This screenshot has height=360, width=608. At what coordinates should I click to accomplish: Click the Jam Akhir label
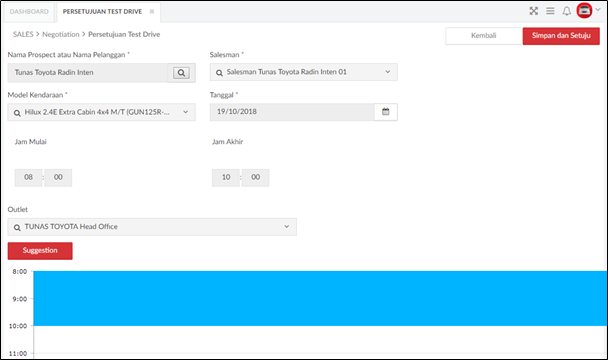point(228,142)
